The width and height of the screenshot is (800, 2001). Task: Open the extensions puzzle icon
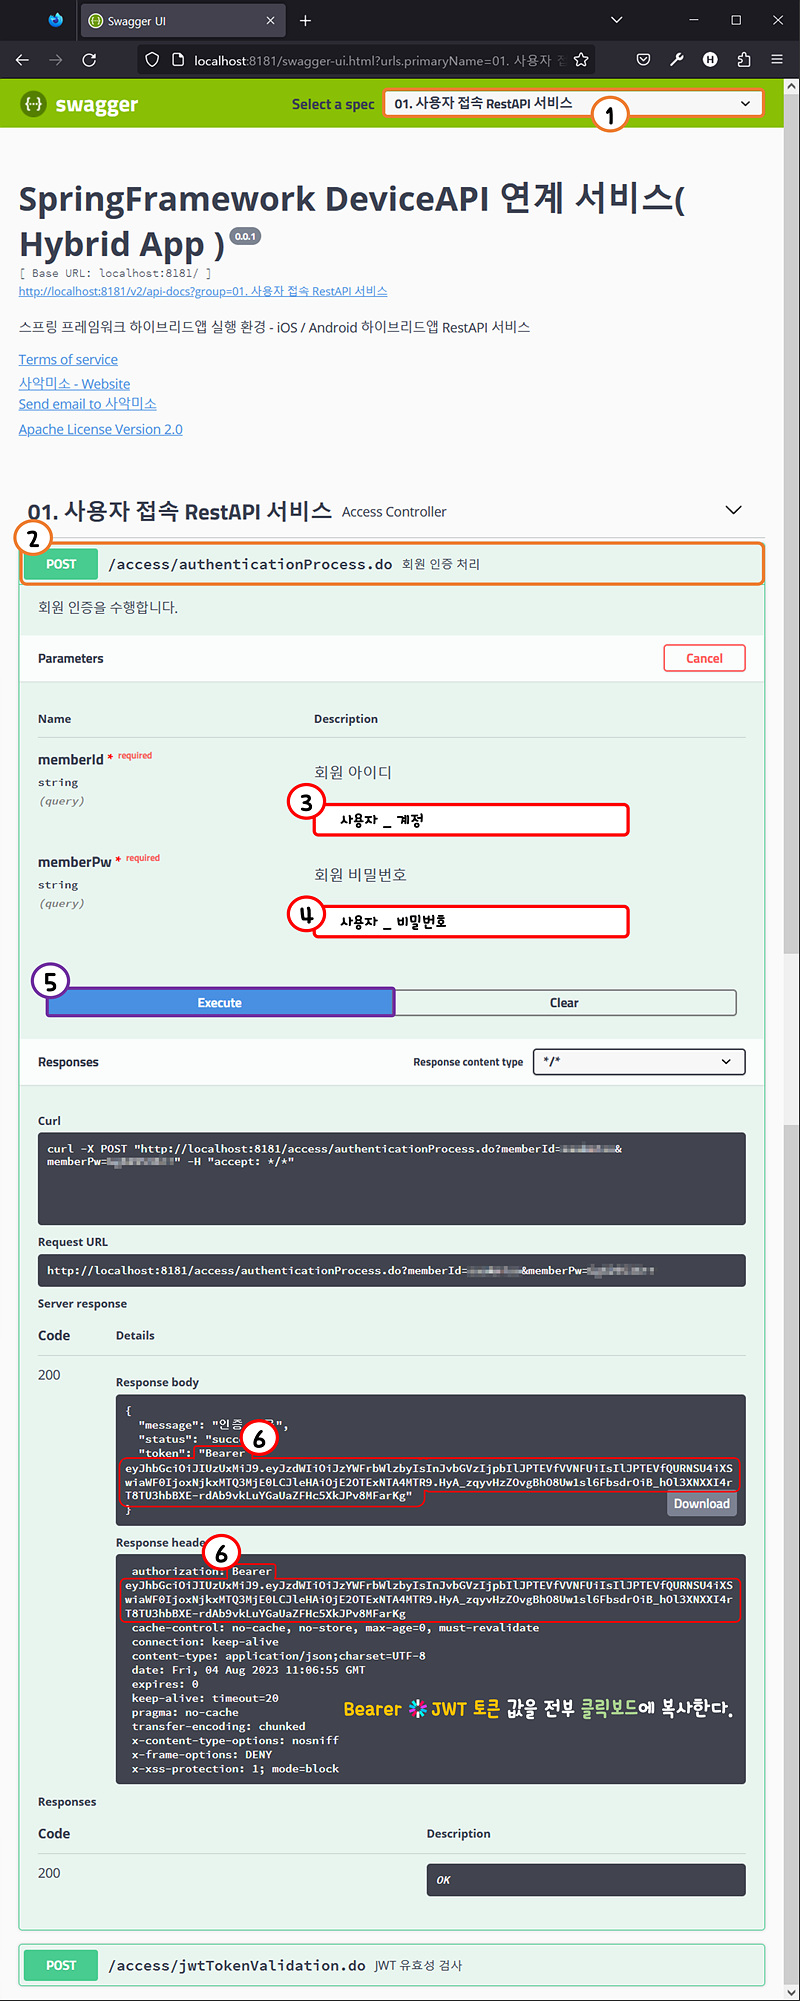743,60
